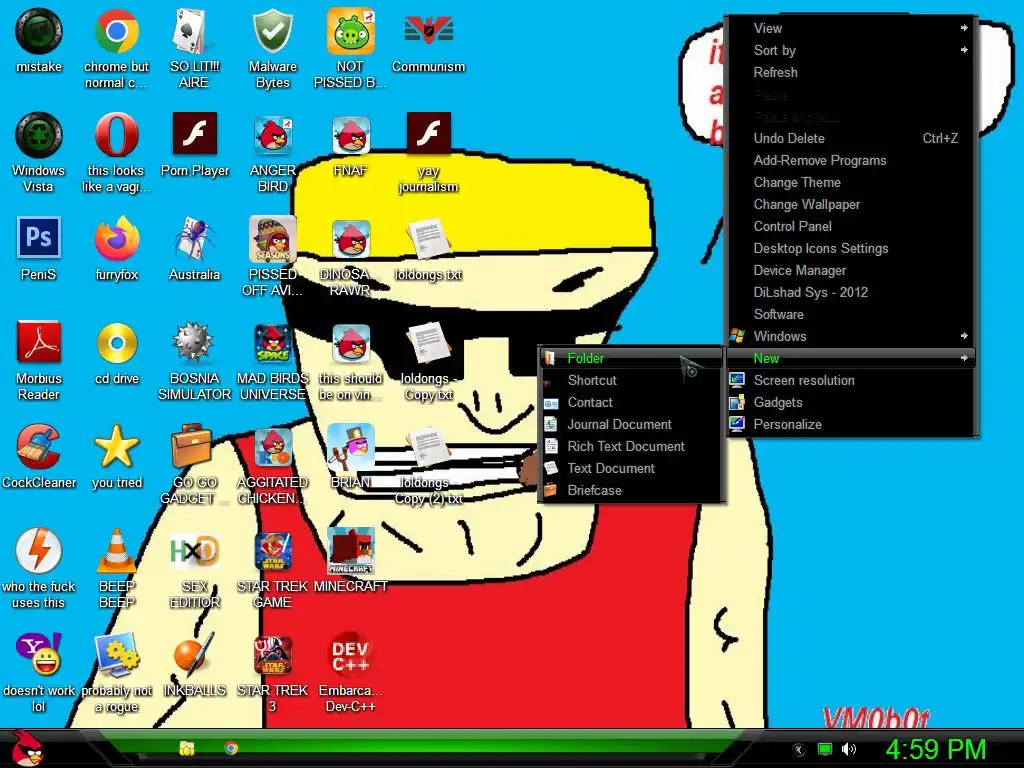Open the 'BOSNIA SIMULATOR' minesweeper icon
The width and height of the screenshot is (1024, 768).
[194, 342]
